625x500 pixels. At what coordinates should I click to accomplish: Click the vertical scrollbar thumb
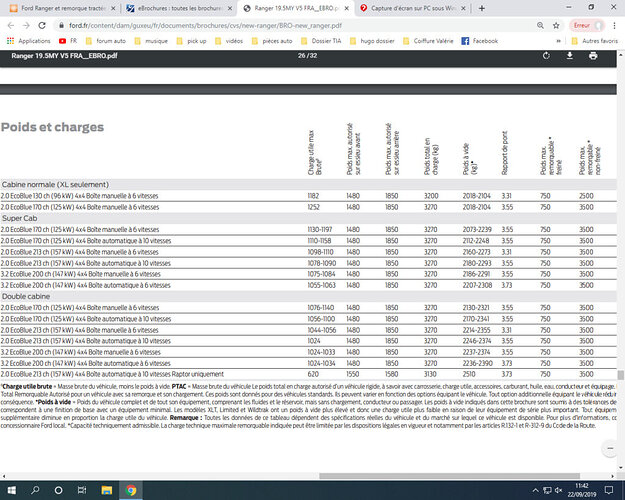tap(621, 375)
